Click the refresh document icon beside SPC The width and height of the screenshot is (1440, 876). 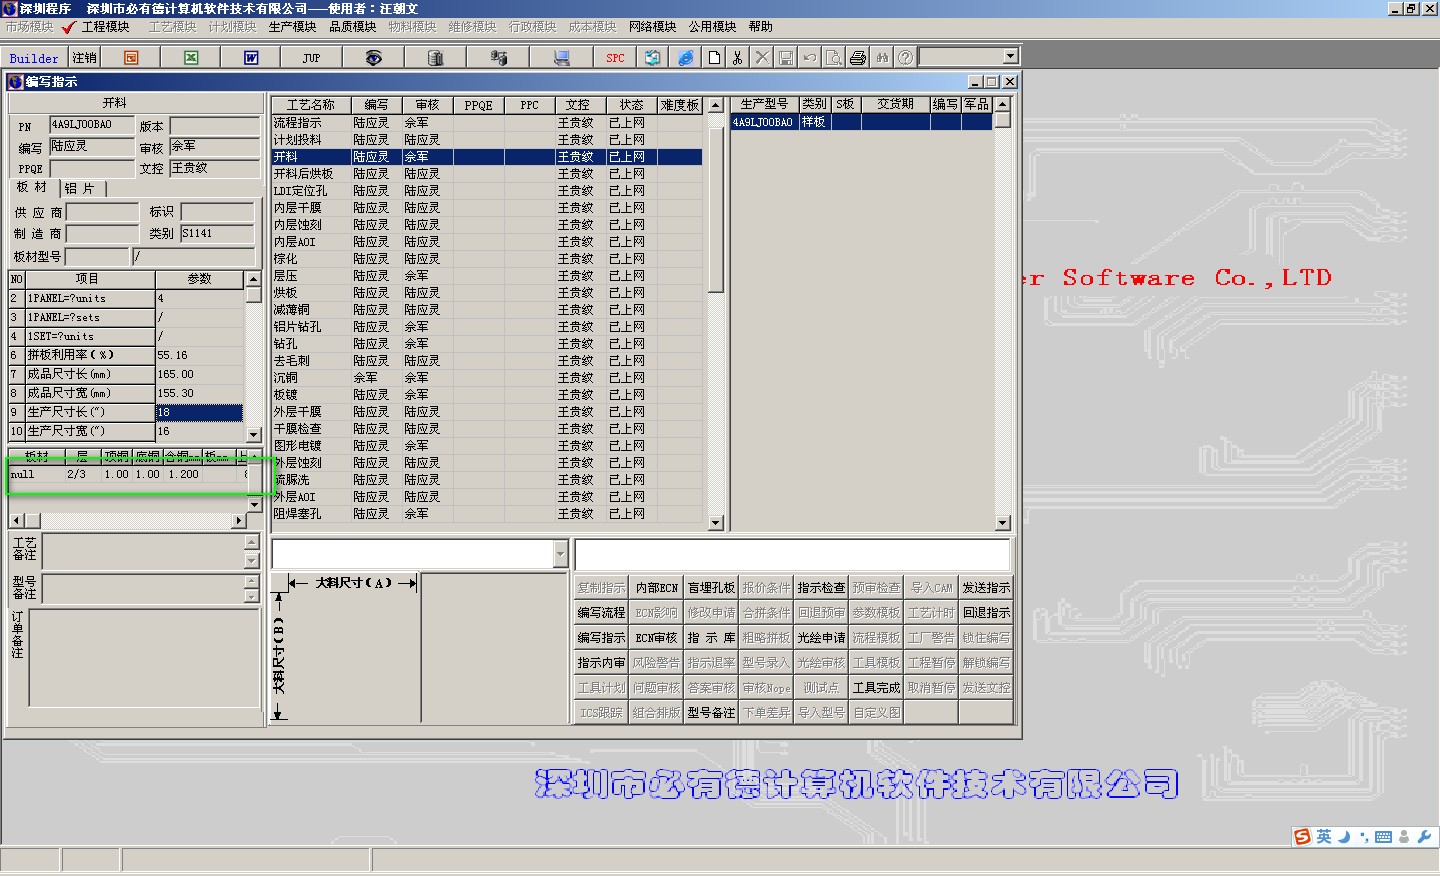[652, 58]
